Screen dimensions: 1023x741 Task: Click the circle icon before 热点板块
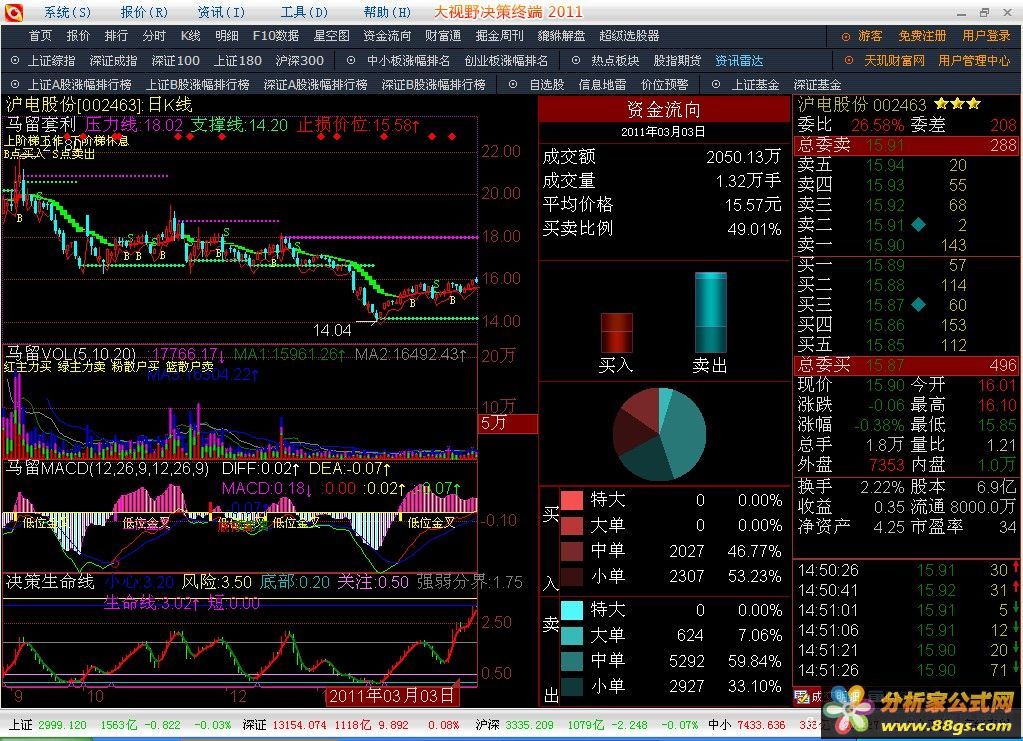(575, 61)
